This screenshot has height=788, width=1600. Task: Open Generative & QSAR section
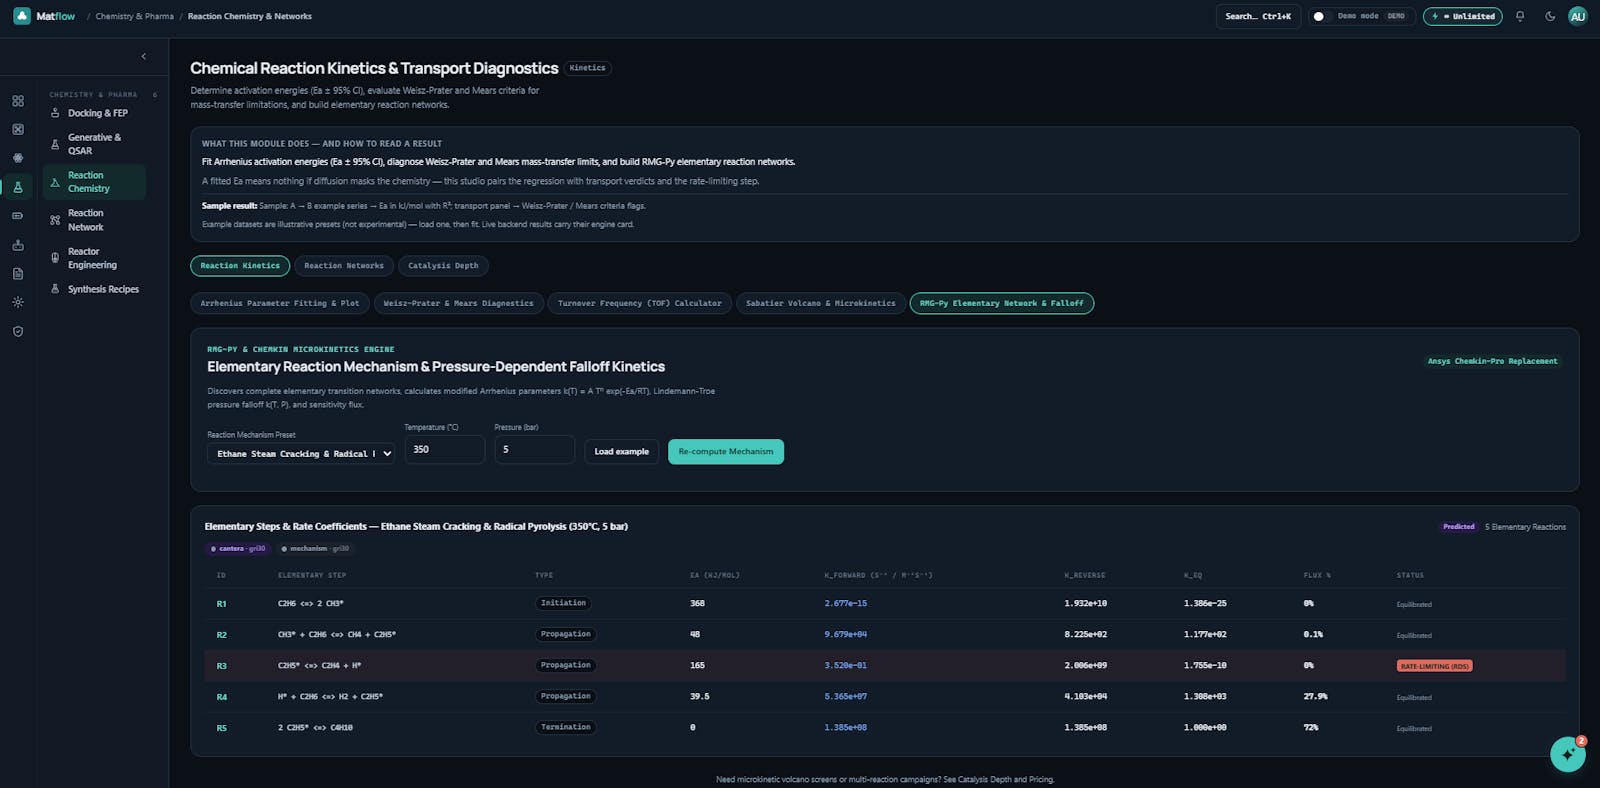point(94,144)
